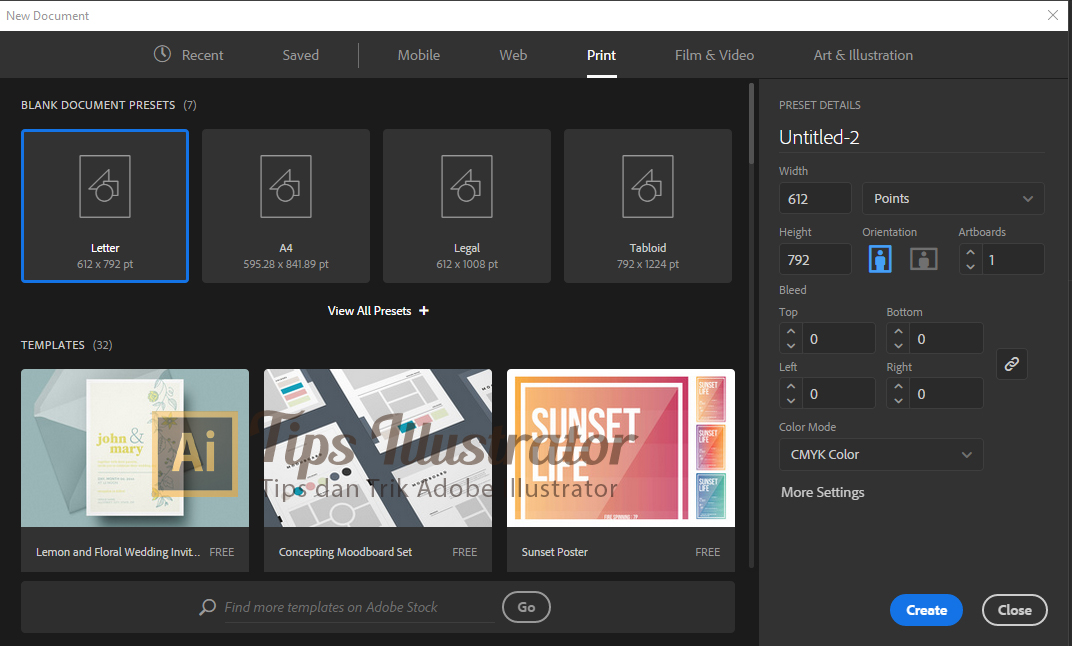Click Go to search Adobe Stock templates
Viewport: 1072px width, 646px height.
(526, 607)
